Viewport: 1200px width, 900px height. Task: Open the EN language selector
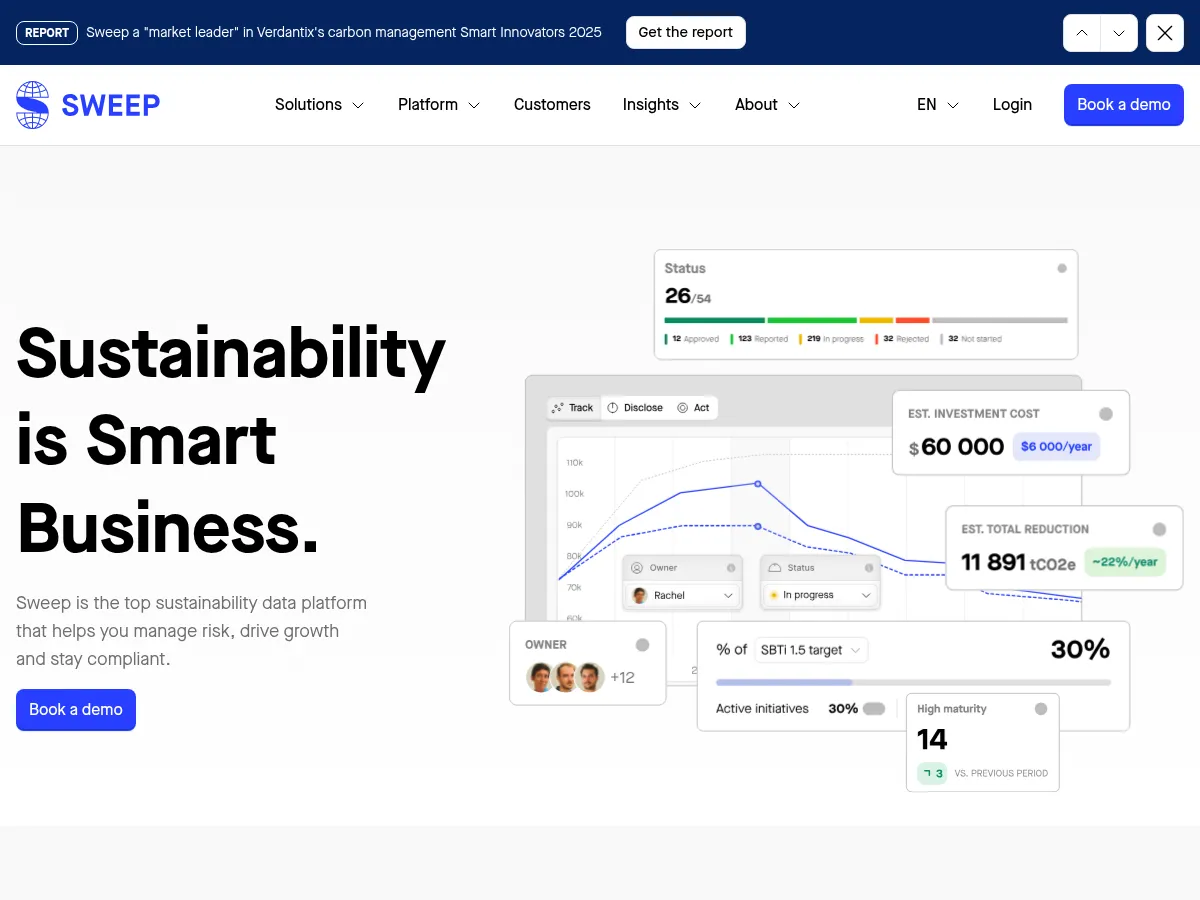coord(937,105)
